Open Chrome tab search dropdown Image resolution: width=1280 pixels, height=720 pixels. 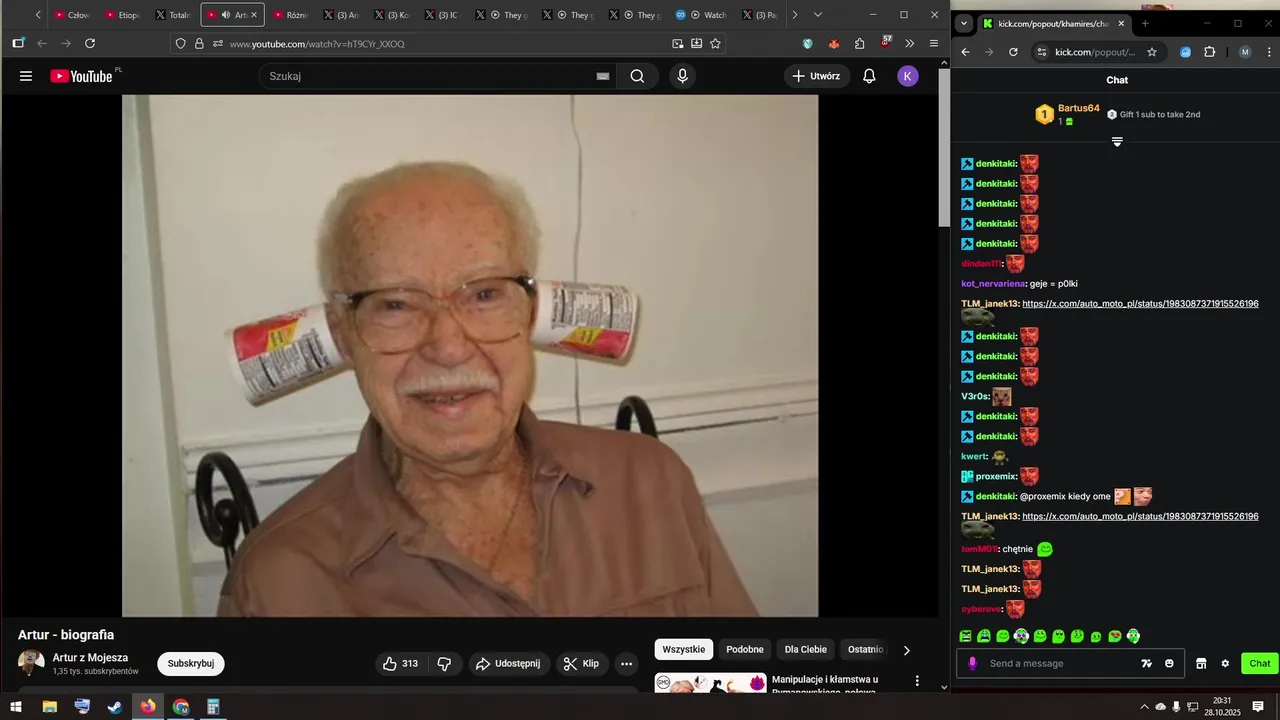[963, 23]
